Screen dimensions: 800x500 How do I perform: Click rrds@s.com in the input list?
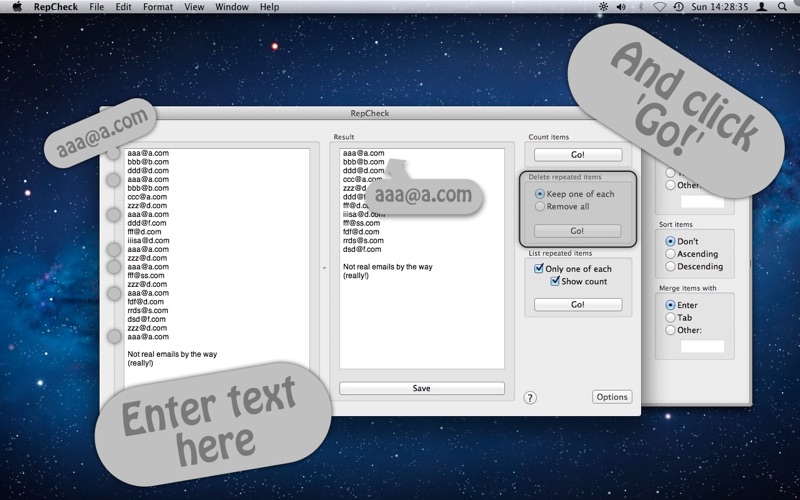147,310
